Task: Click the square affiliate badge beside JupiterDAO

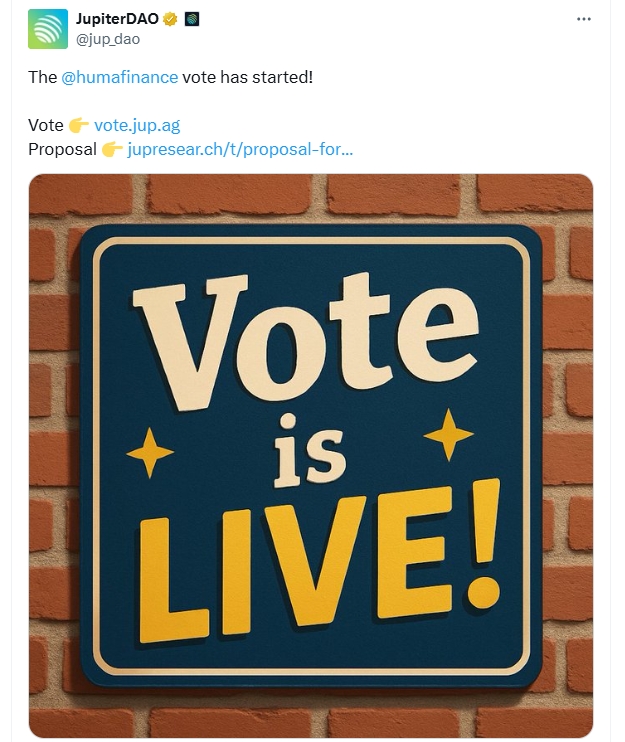Action: pos(192,19)
